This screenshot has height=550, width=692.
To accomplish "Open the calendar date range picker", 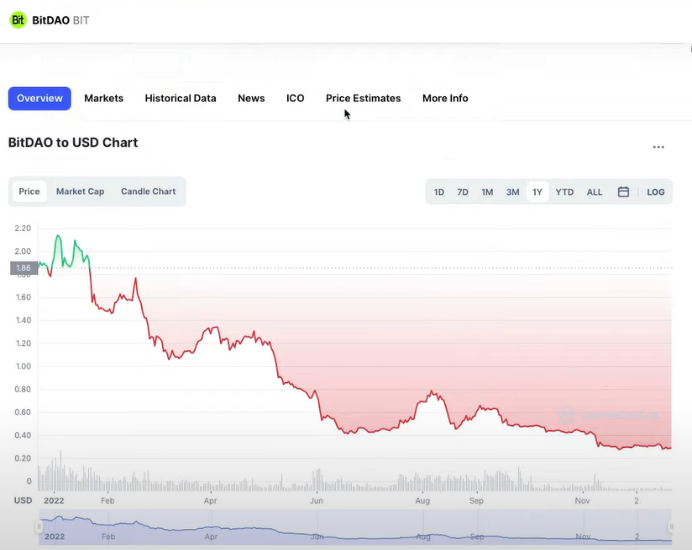I will click(623, 192).
